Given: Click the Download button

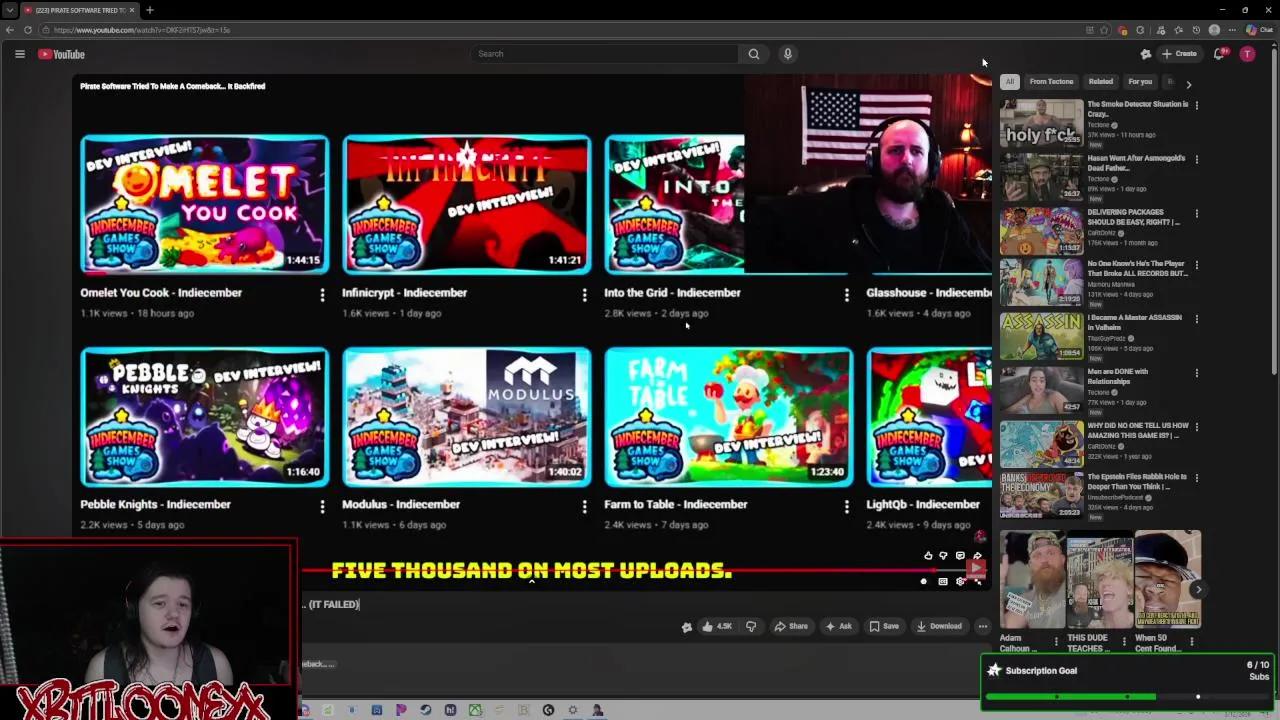Looking at the screenshot, I should (x=939, y=626).
